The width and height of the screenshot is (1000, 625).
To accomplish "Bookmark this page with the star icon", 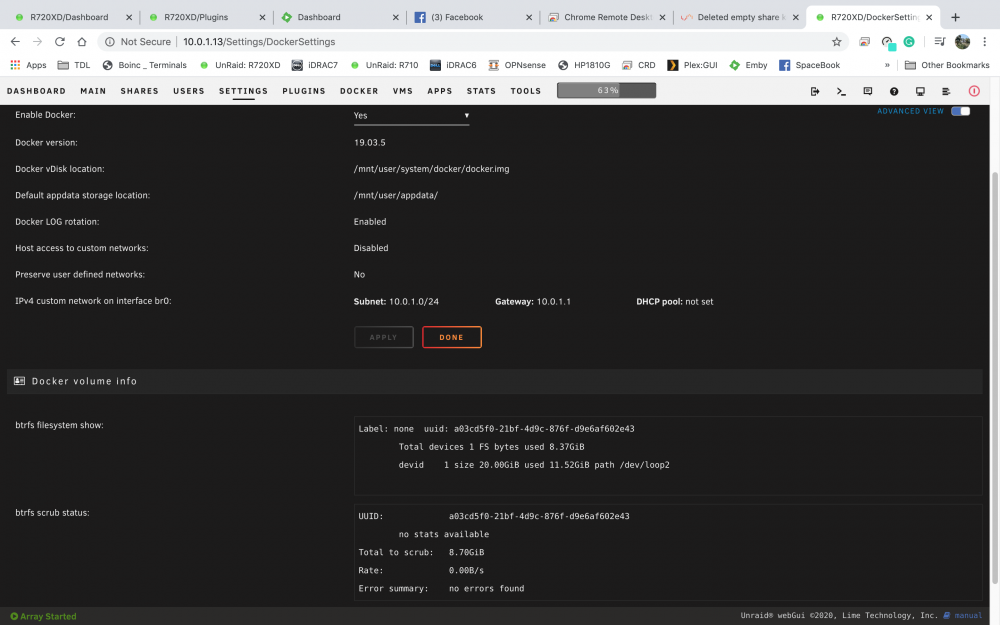I will tap(836, 41).
